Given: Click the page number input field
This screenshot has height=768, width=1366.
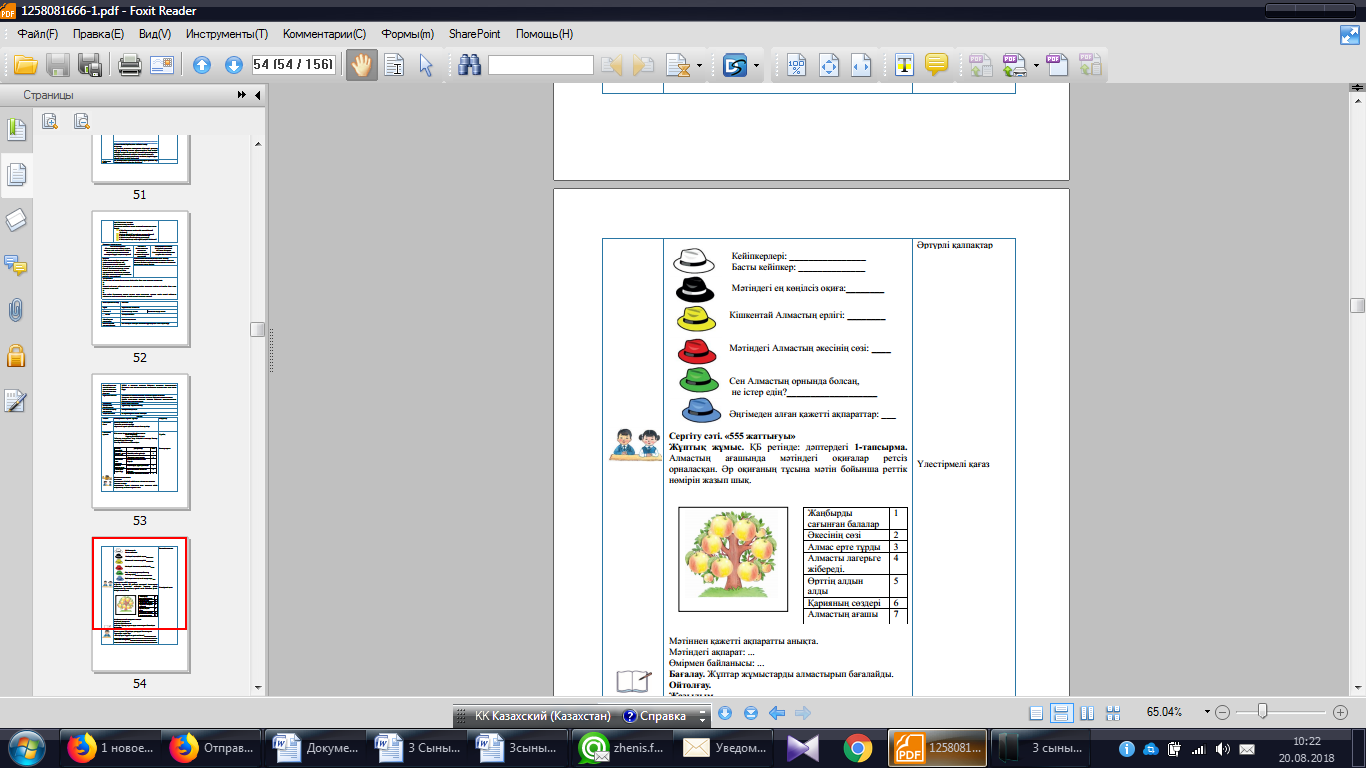Looking at the screenshot, I should point(293,65).
